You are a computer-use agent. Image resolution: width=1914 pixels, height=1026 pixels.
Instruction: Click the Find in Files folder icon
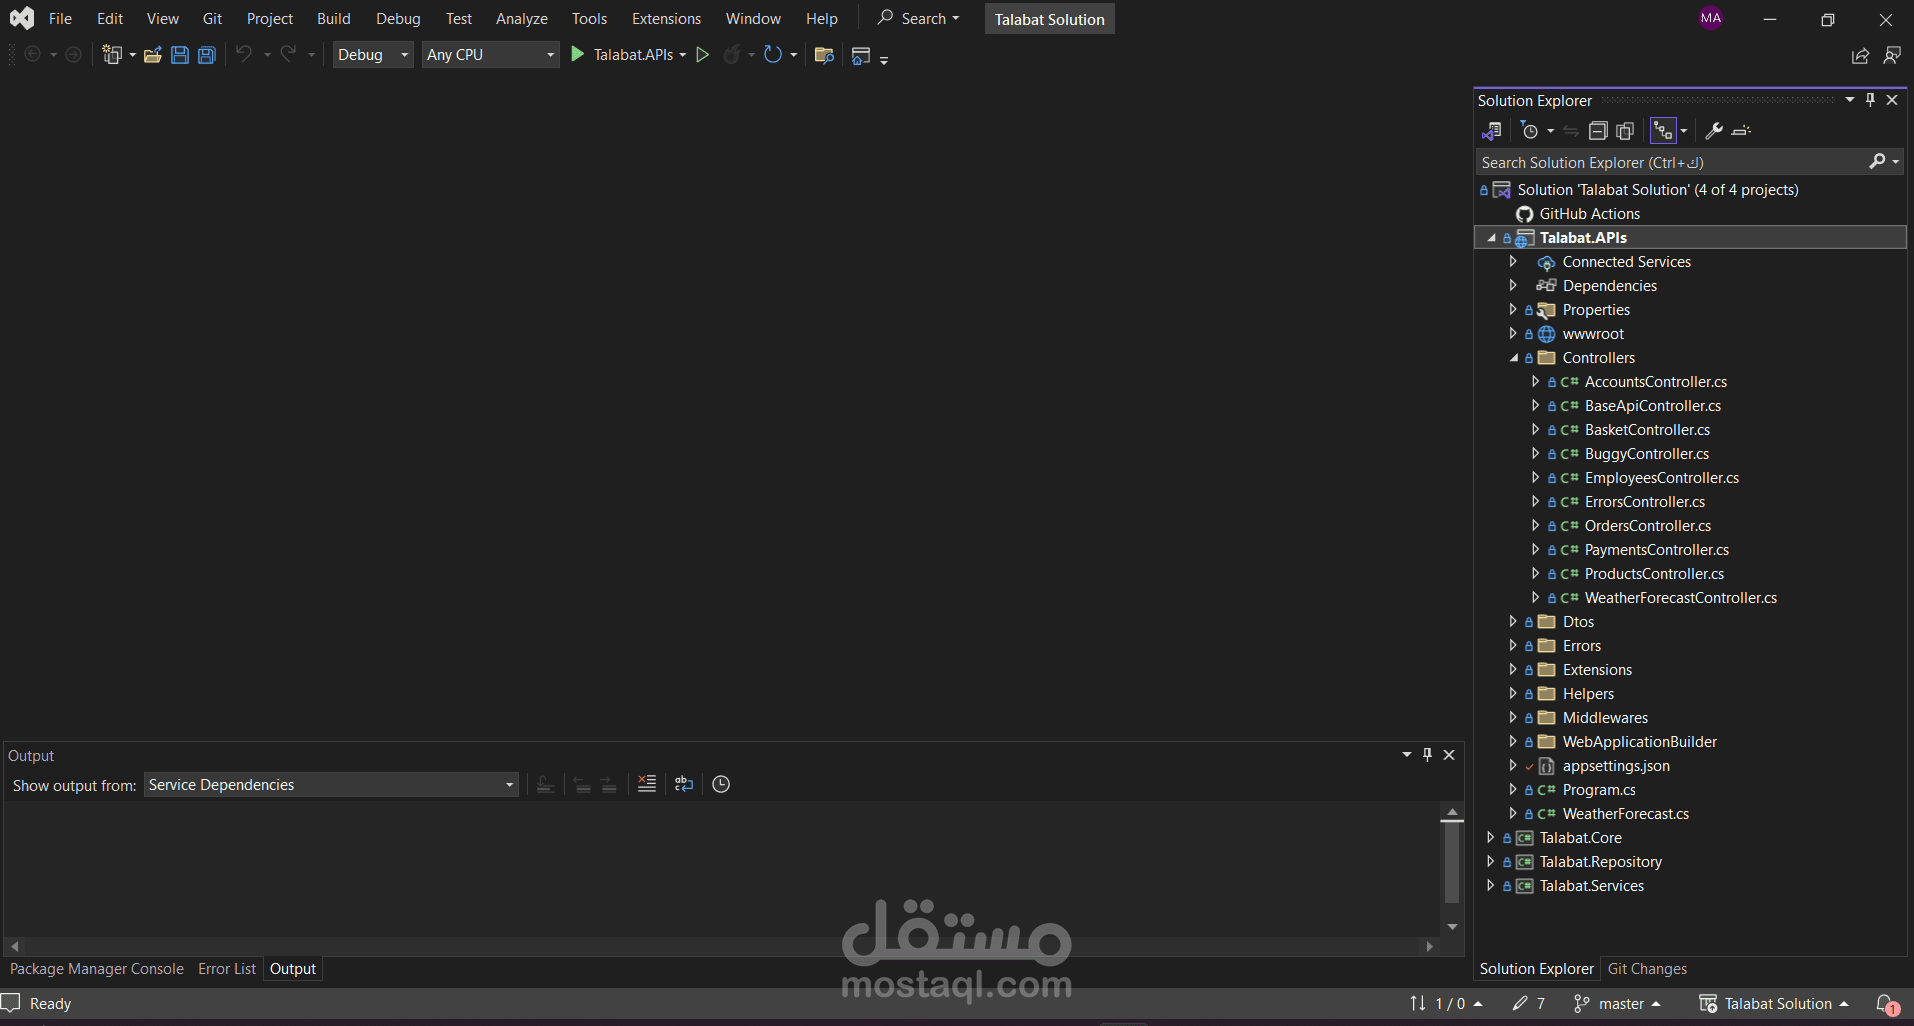(824, 55)
